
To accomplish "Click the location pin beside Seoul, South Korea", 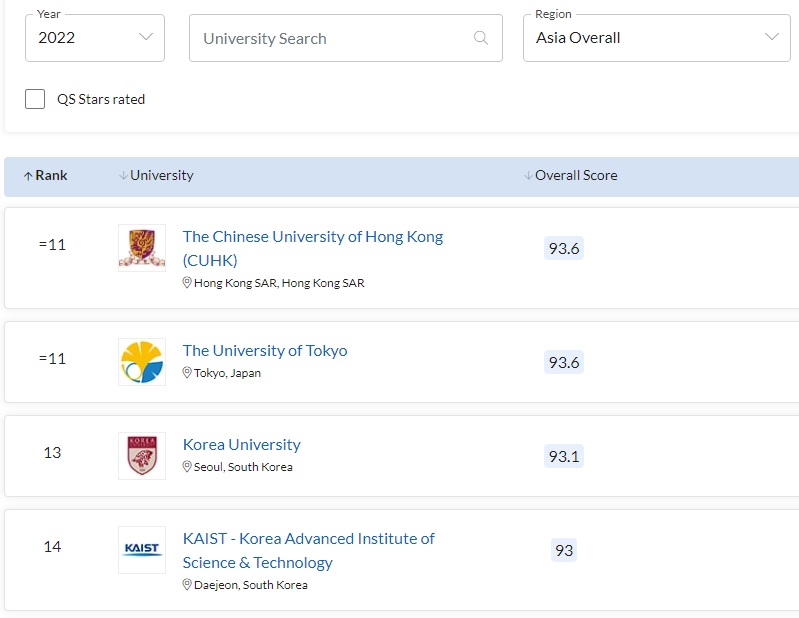I will 187,467.
